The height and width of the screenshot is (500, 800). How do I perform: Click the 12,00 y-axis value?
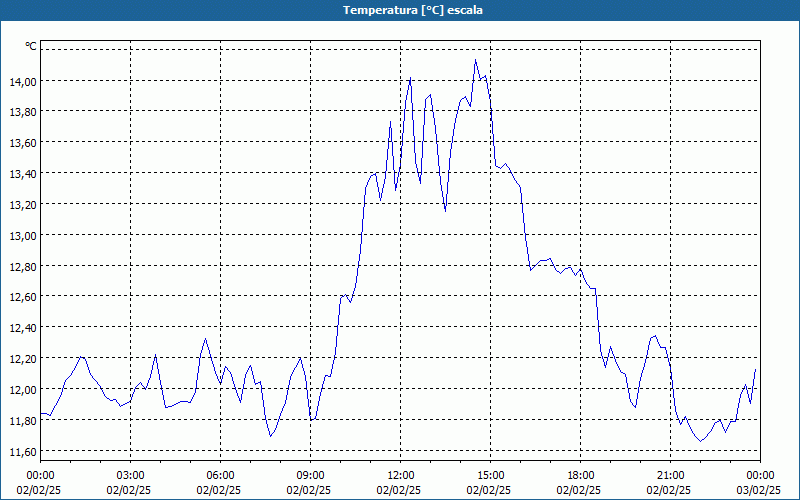23,390
